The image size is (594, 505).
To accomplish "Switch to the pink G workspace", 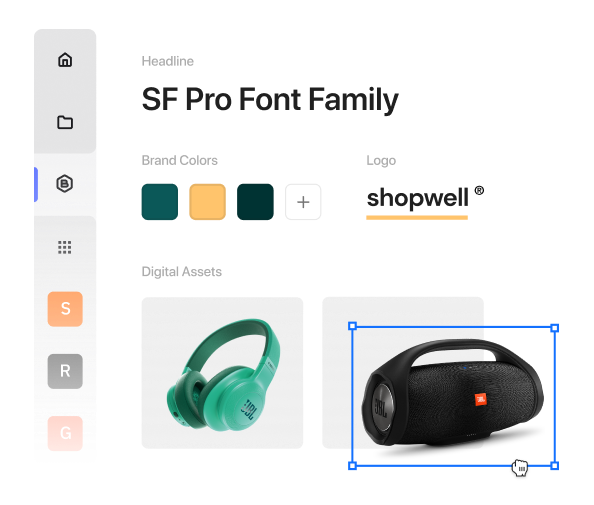I will (65, 433).
